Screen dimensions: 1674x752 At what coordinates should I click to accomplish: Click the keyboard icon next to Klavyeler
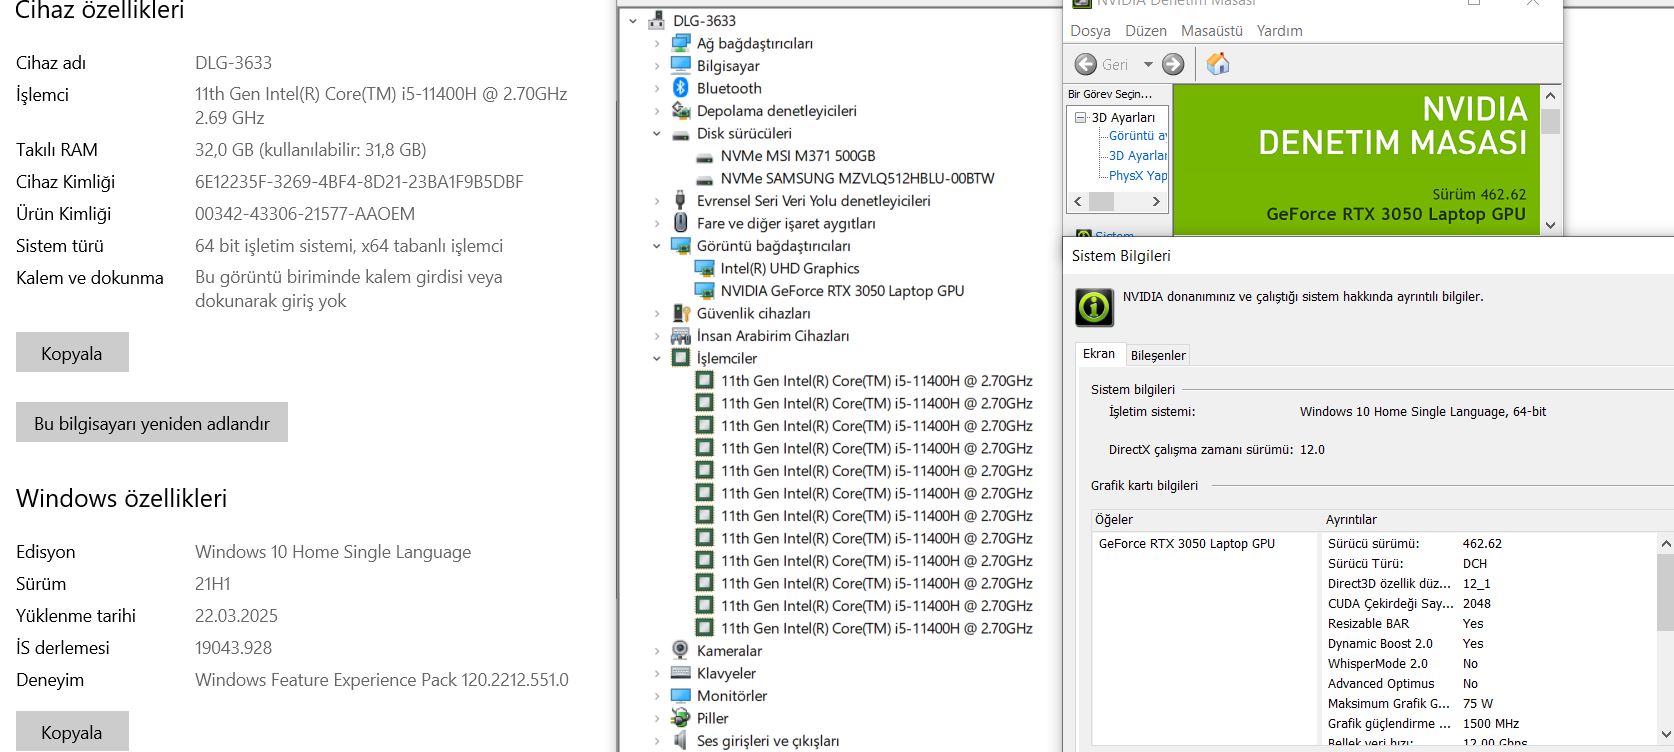point(681,673)
